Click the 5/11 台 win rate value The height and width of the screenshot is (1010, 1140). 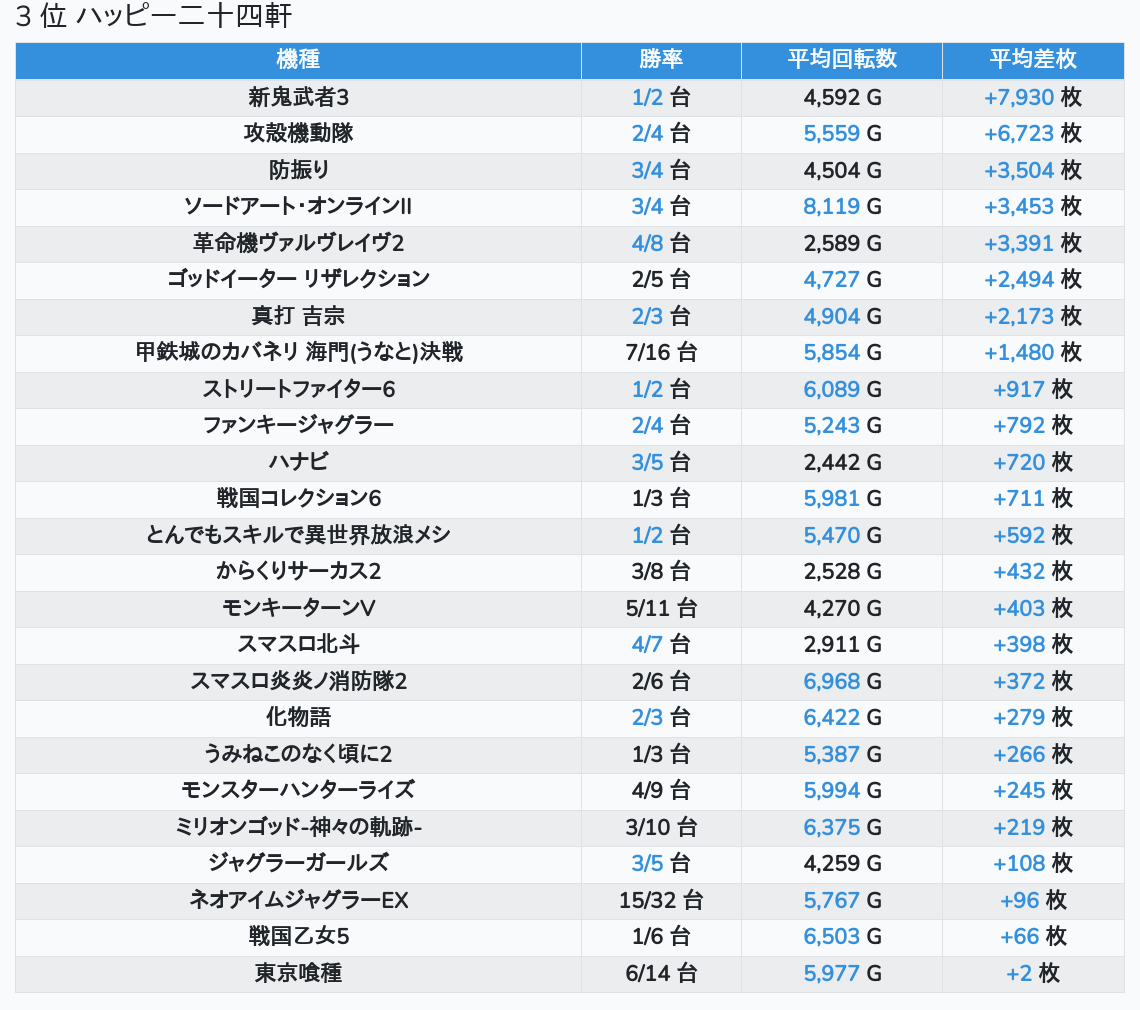tap(661, 608)
